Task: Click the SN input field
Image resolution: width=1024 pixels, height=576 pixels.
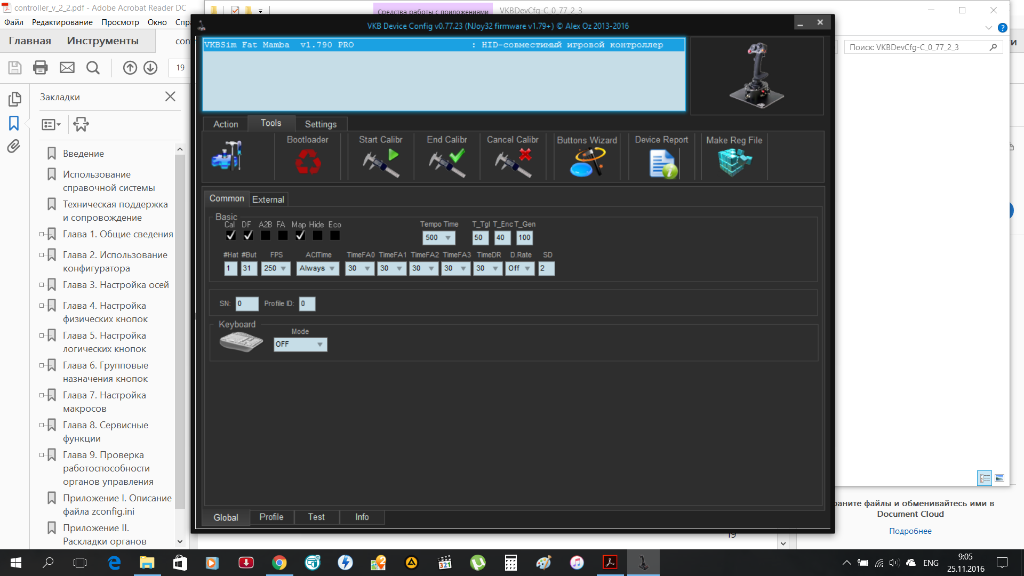Action: coord(247,304)
